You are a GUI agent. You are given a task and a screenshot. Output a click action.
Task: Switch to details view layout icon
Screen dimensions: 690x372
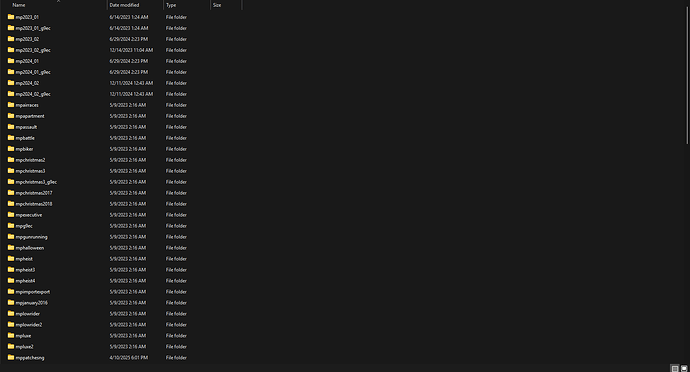pyautogui.click(x=675, y=368)
